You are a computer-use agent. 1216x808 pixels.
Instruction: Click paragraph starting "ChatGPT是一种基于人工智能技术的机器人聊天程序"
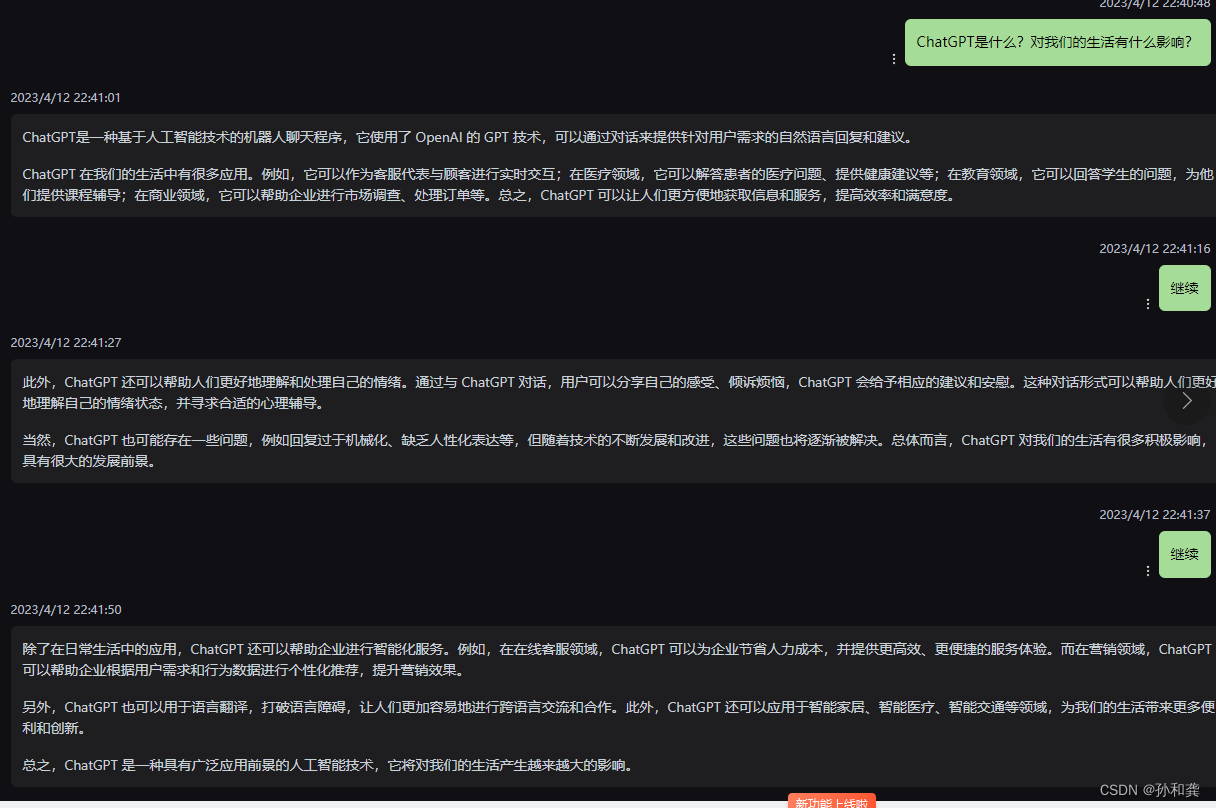(x=467, y=138)
